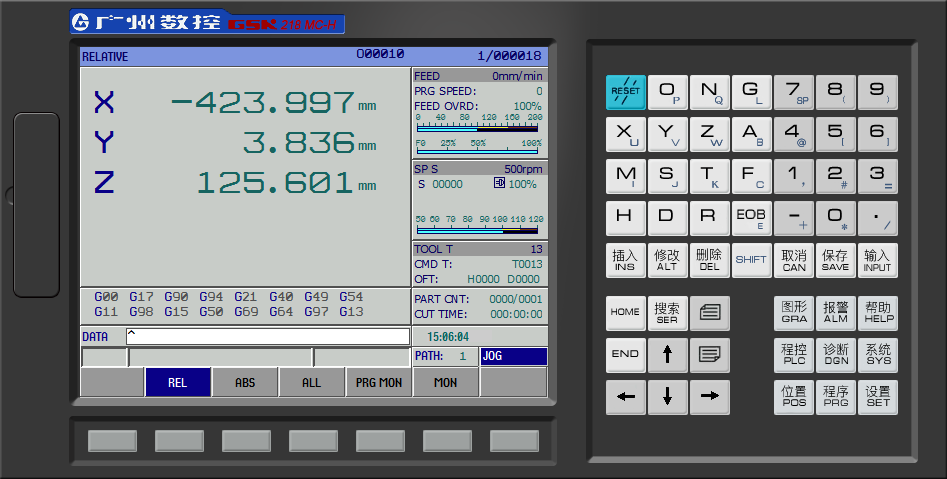
Task: Select the ALL coordinates tab
Action: [x=311, y=382]
